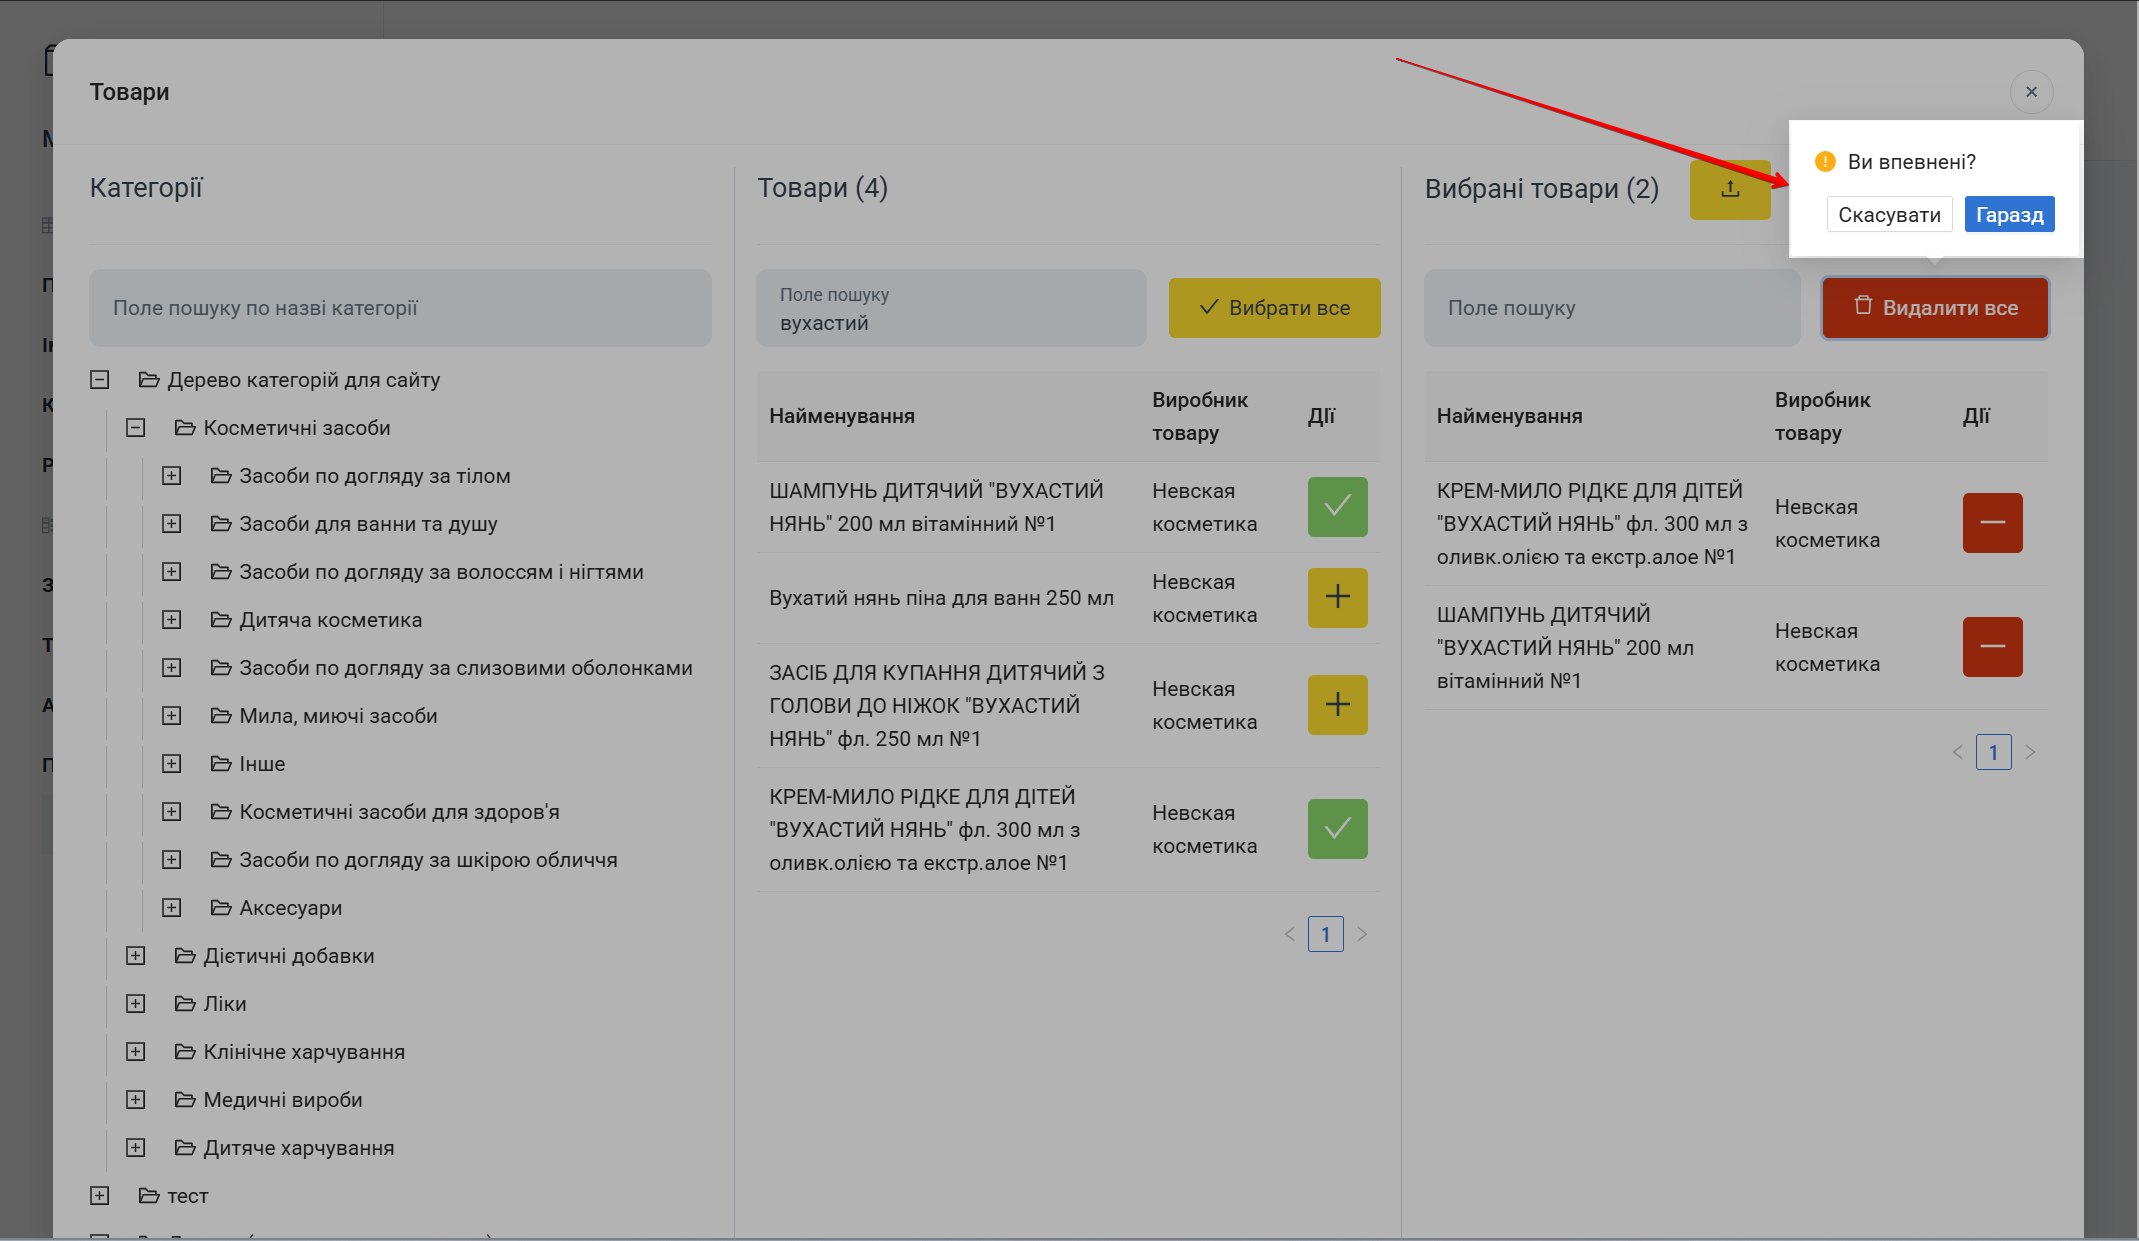Screen dimensions: 2139x1241
Task: Click the Вибрати все button
Action: (x=1274, y=308)
